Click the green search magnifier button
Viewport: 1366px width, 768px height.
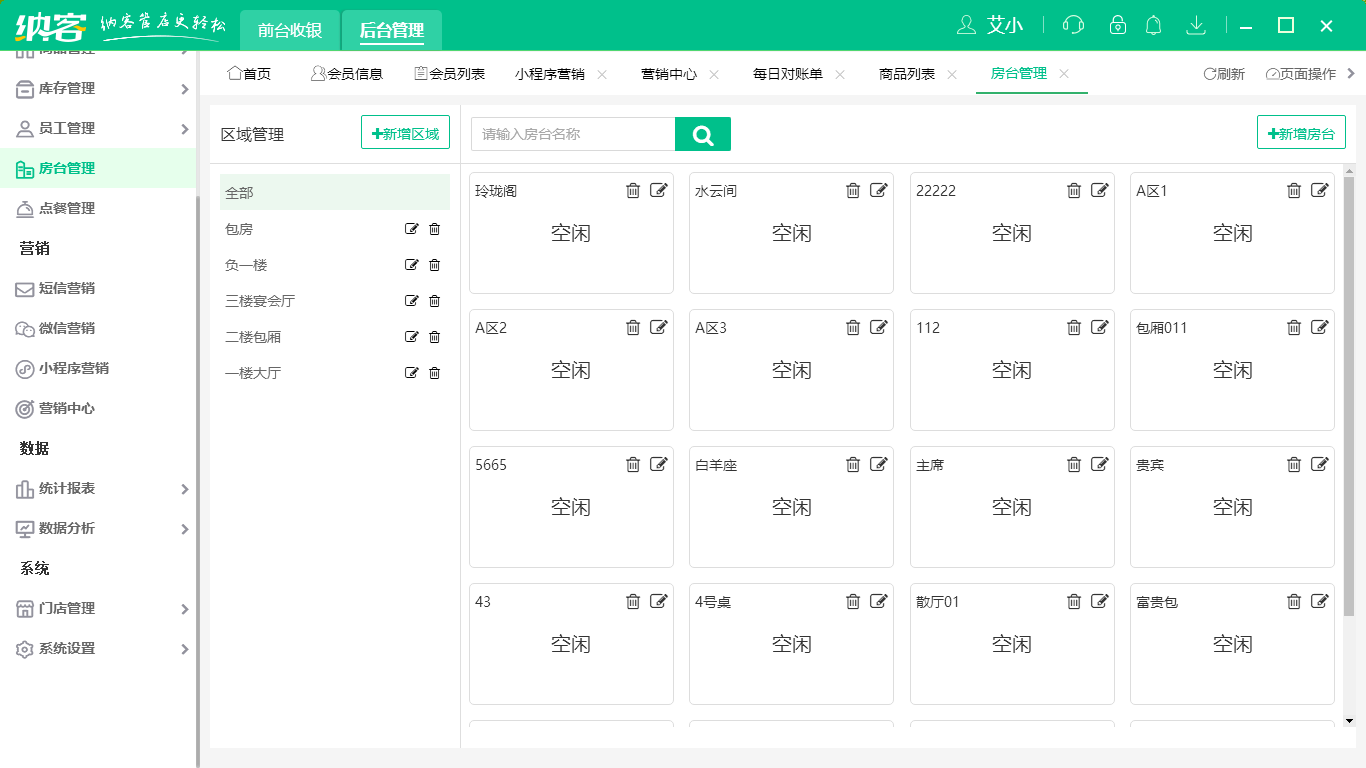click(x=703, y=133)
